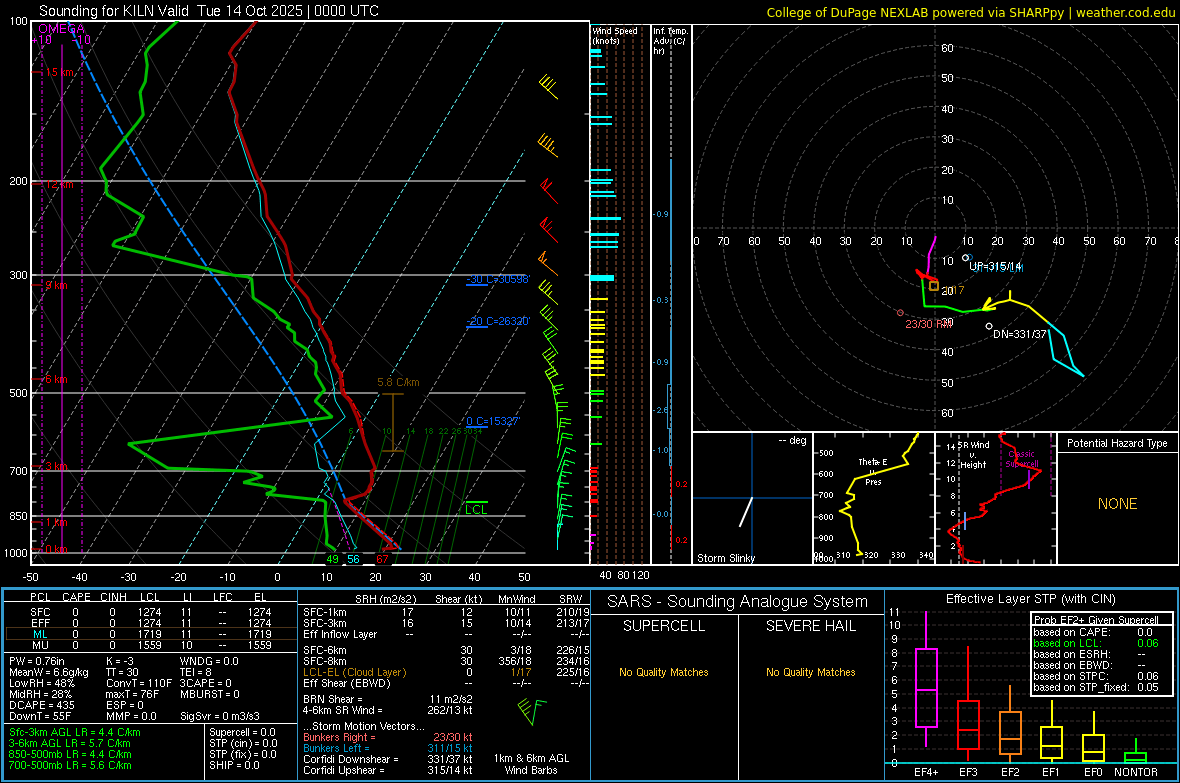This screenshot has width=1180, height=783.
Task: Click the Inf. Temp. Adv. heading
Action: [x=670, y=41]
